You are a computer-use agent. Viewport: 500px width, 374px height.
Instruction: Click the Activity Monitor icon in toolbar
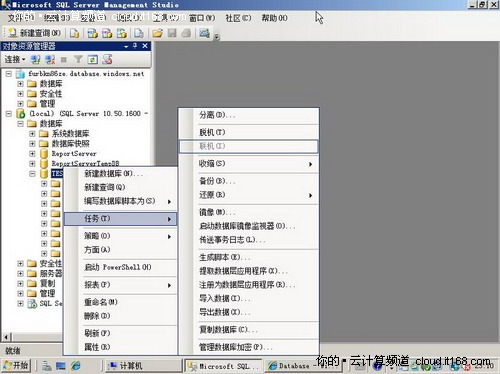[x=204, y=33]
